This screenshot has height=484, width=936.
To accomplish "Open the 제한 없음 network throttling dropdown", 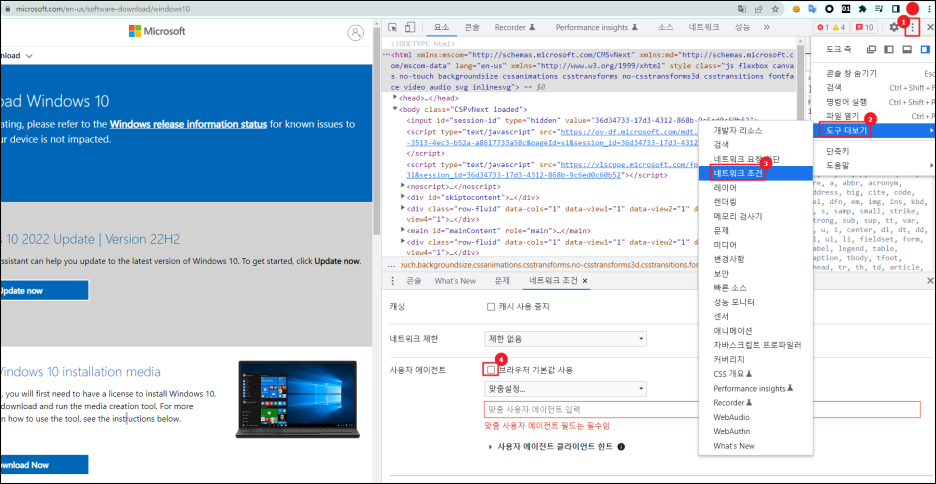I will click(565, 339).
